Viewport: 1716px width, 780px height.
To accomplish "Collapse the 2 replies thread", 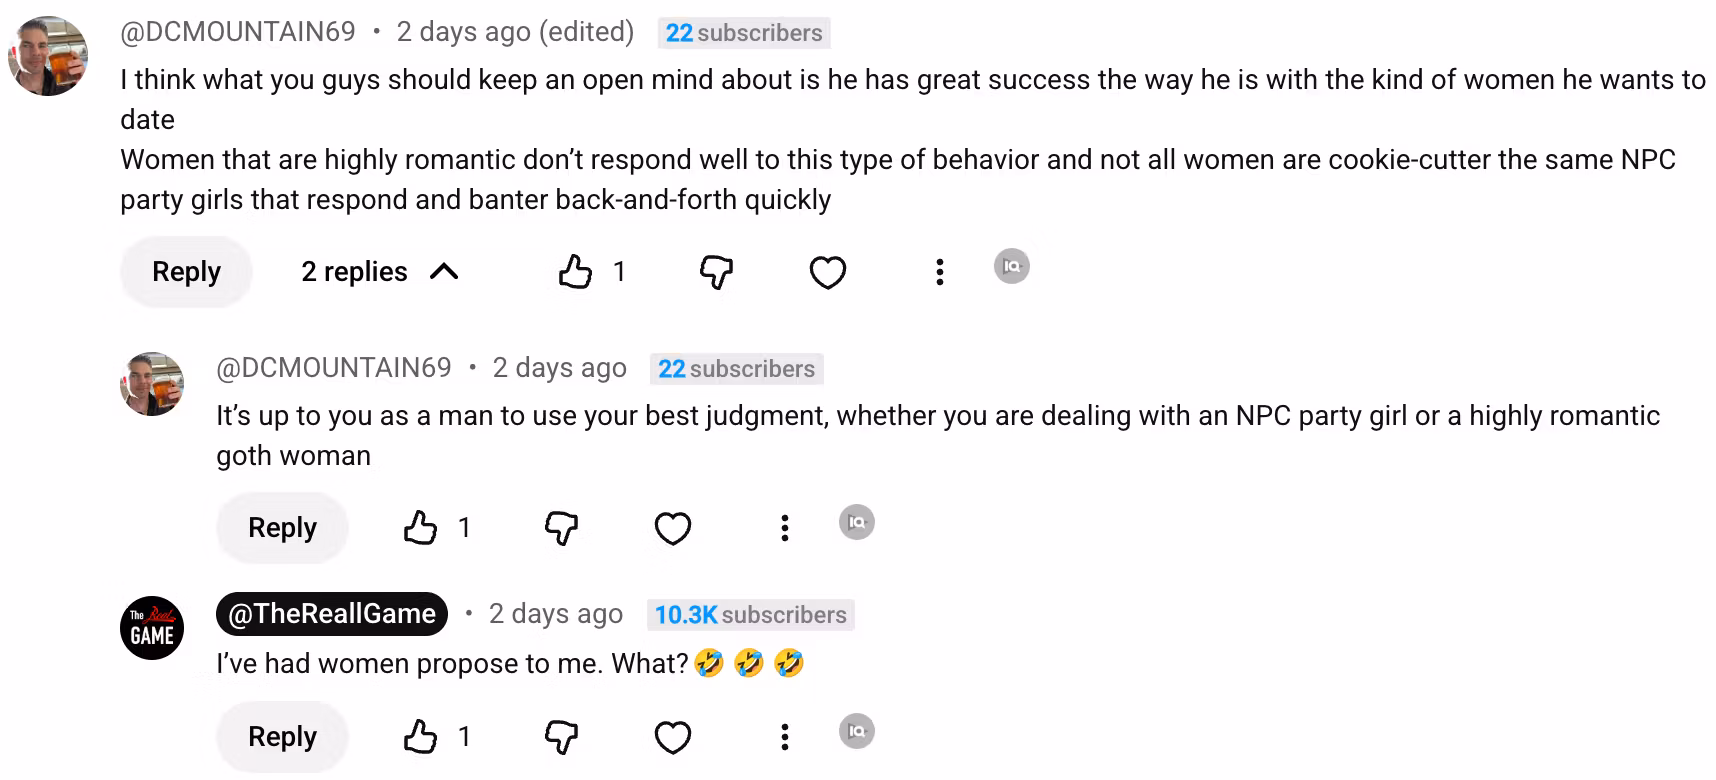I will 380,272.
